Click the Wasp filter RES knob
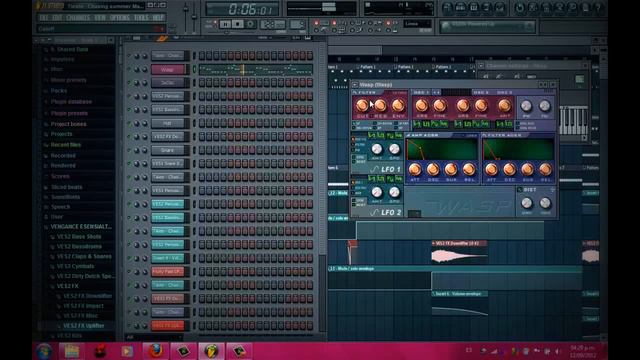The width and height of the screenshot is (640, 360). [380, 106]
